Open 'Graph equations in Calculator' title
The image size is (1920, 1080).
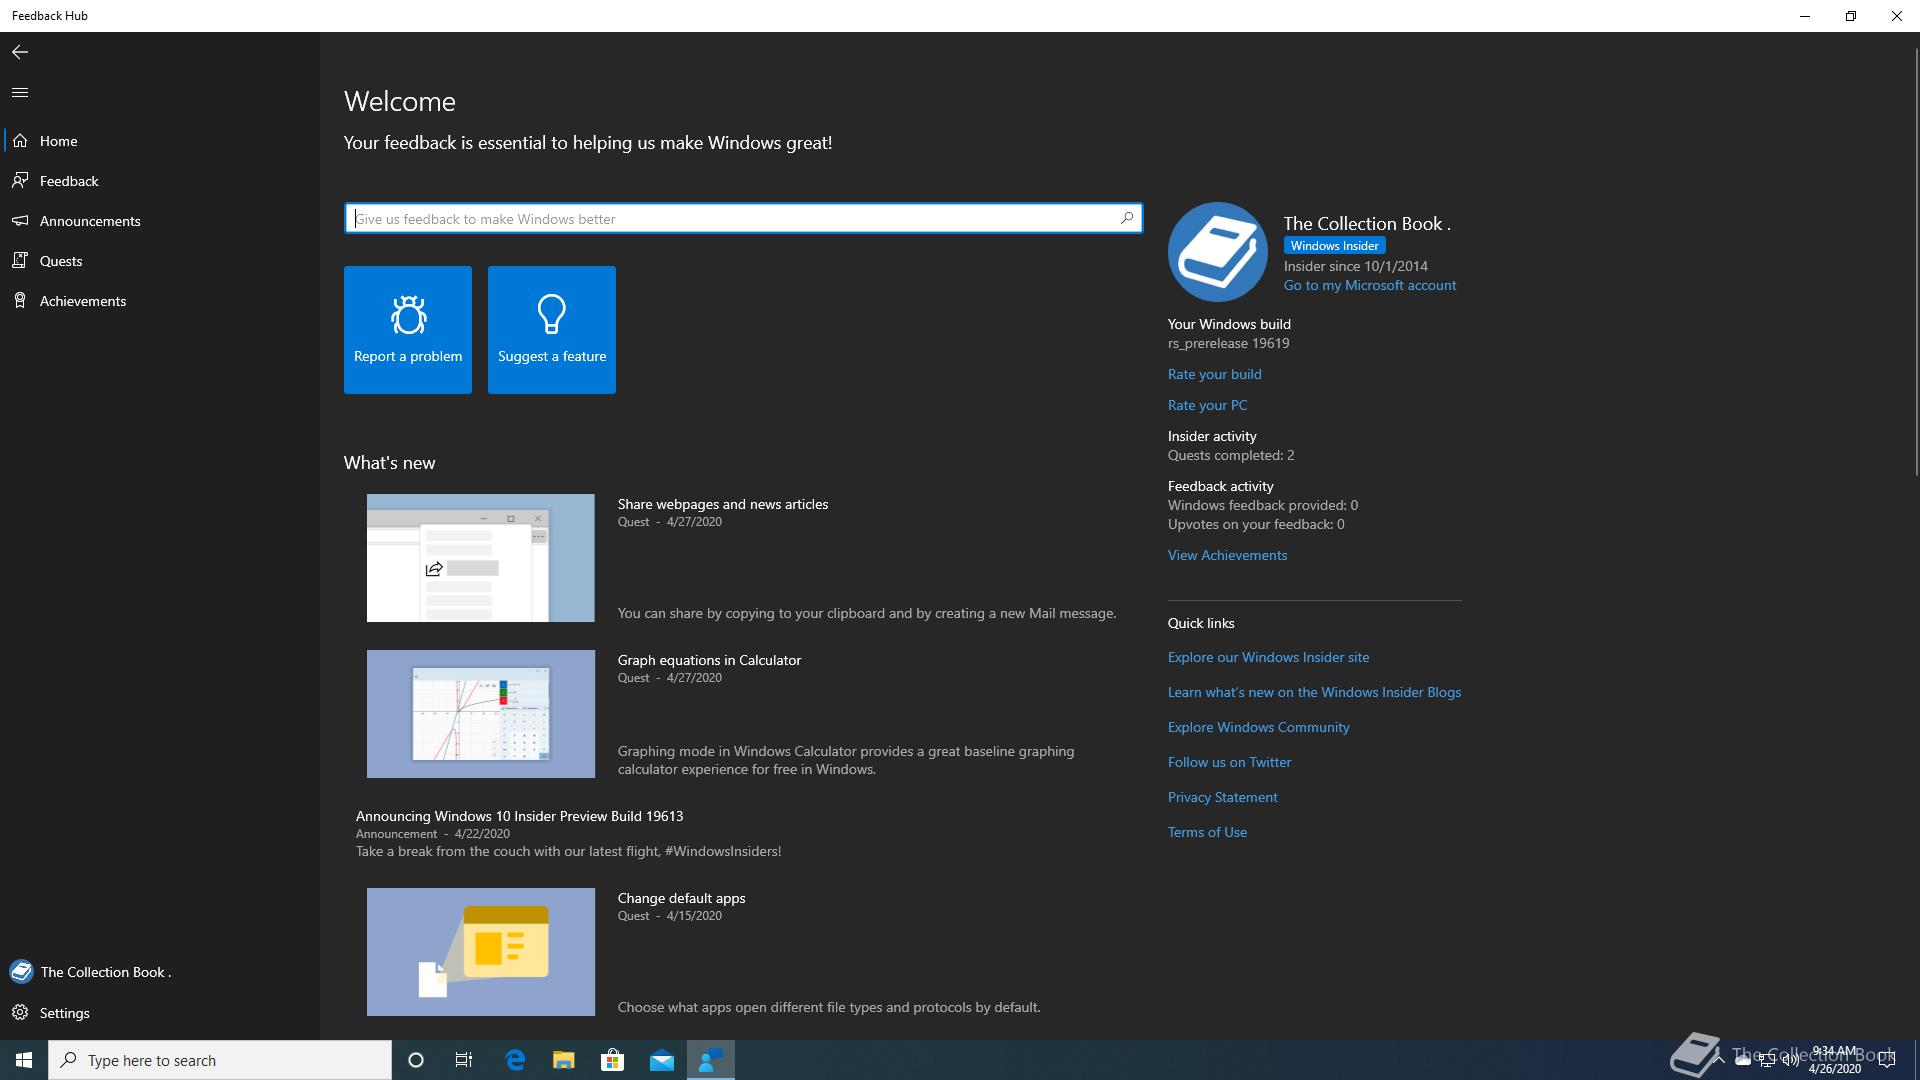click(x=709, y=660)
